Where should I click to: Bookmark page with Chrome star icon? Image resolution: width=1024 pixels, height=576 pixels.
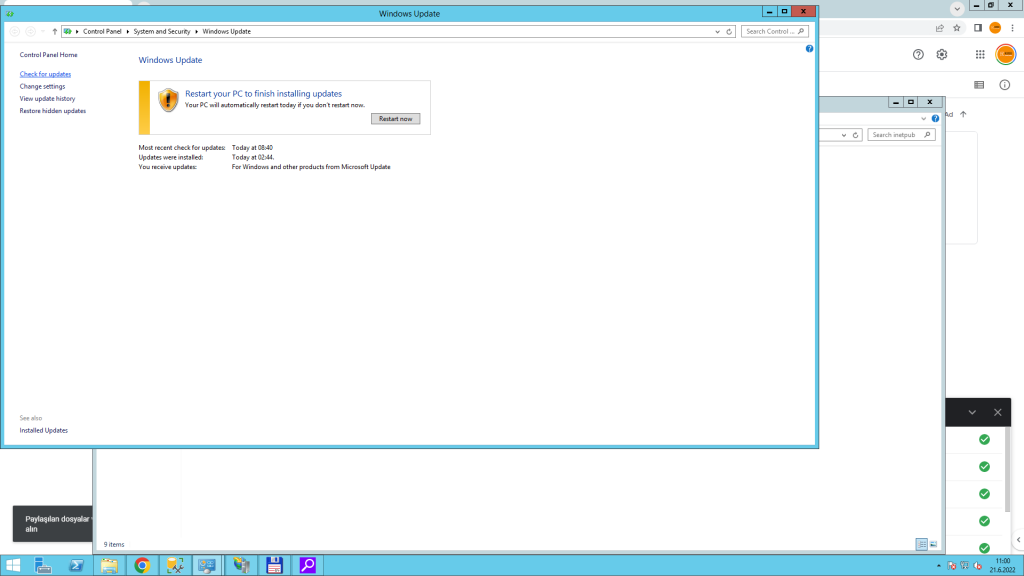pyautogui.click(x=957, y=27)
